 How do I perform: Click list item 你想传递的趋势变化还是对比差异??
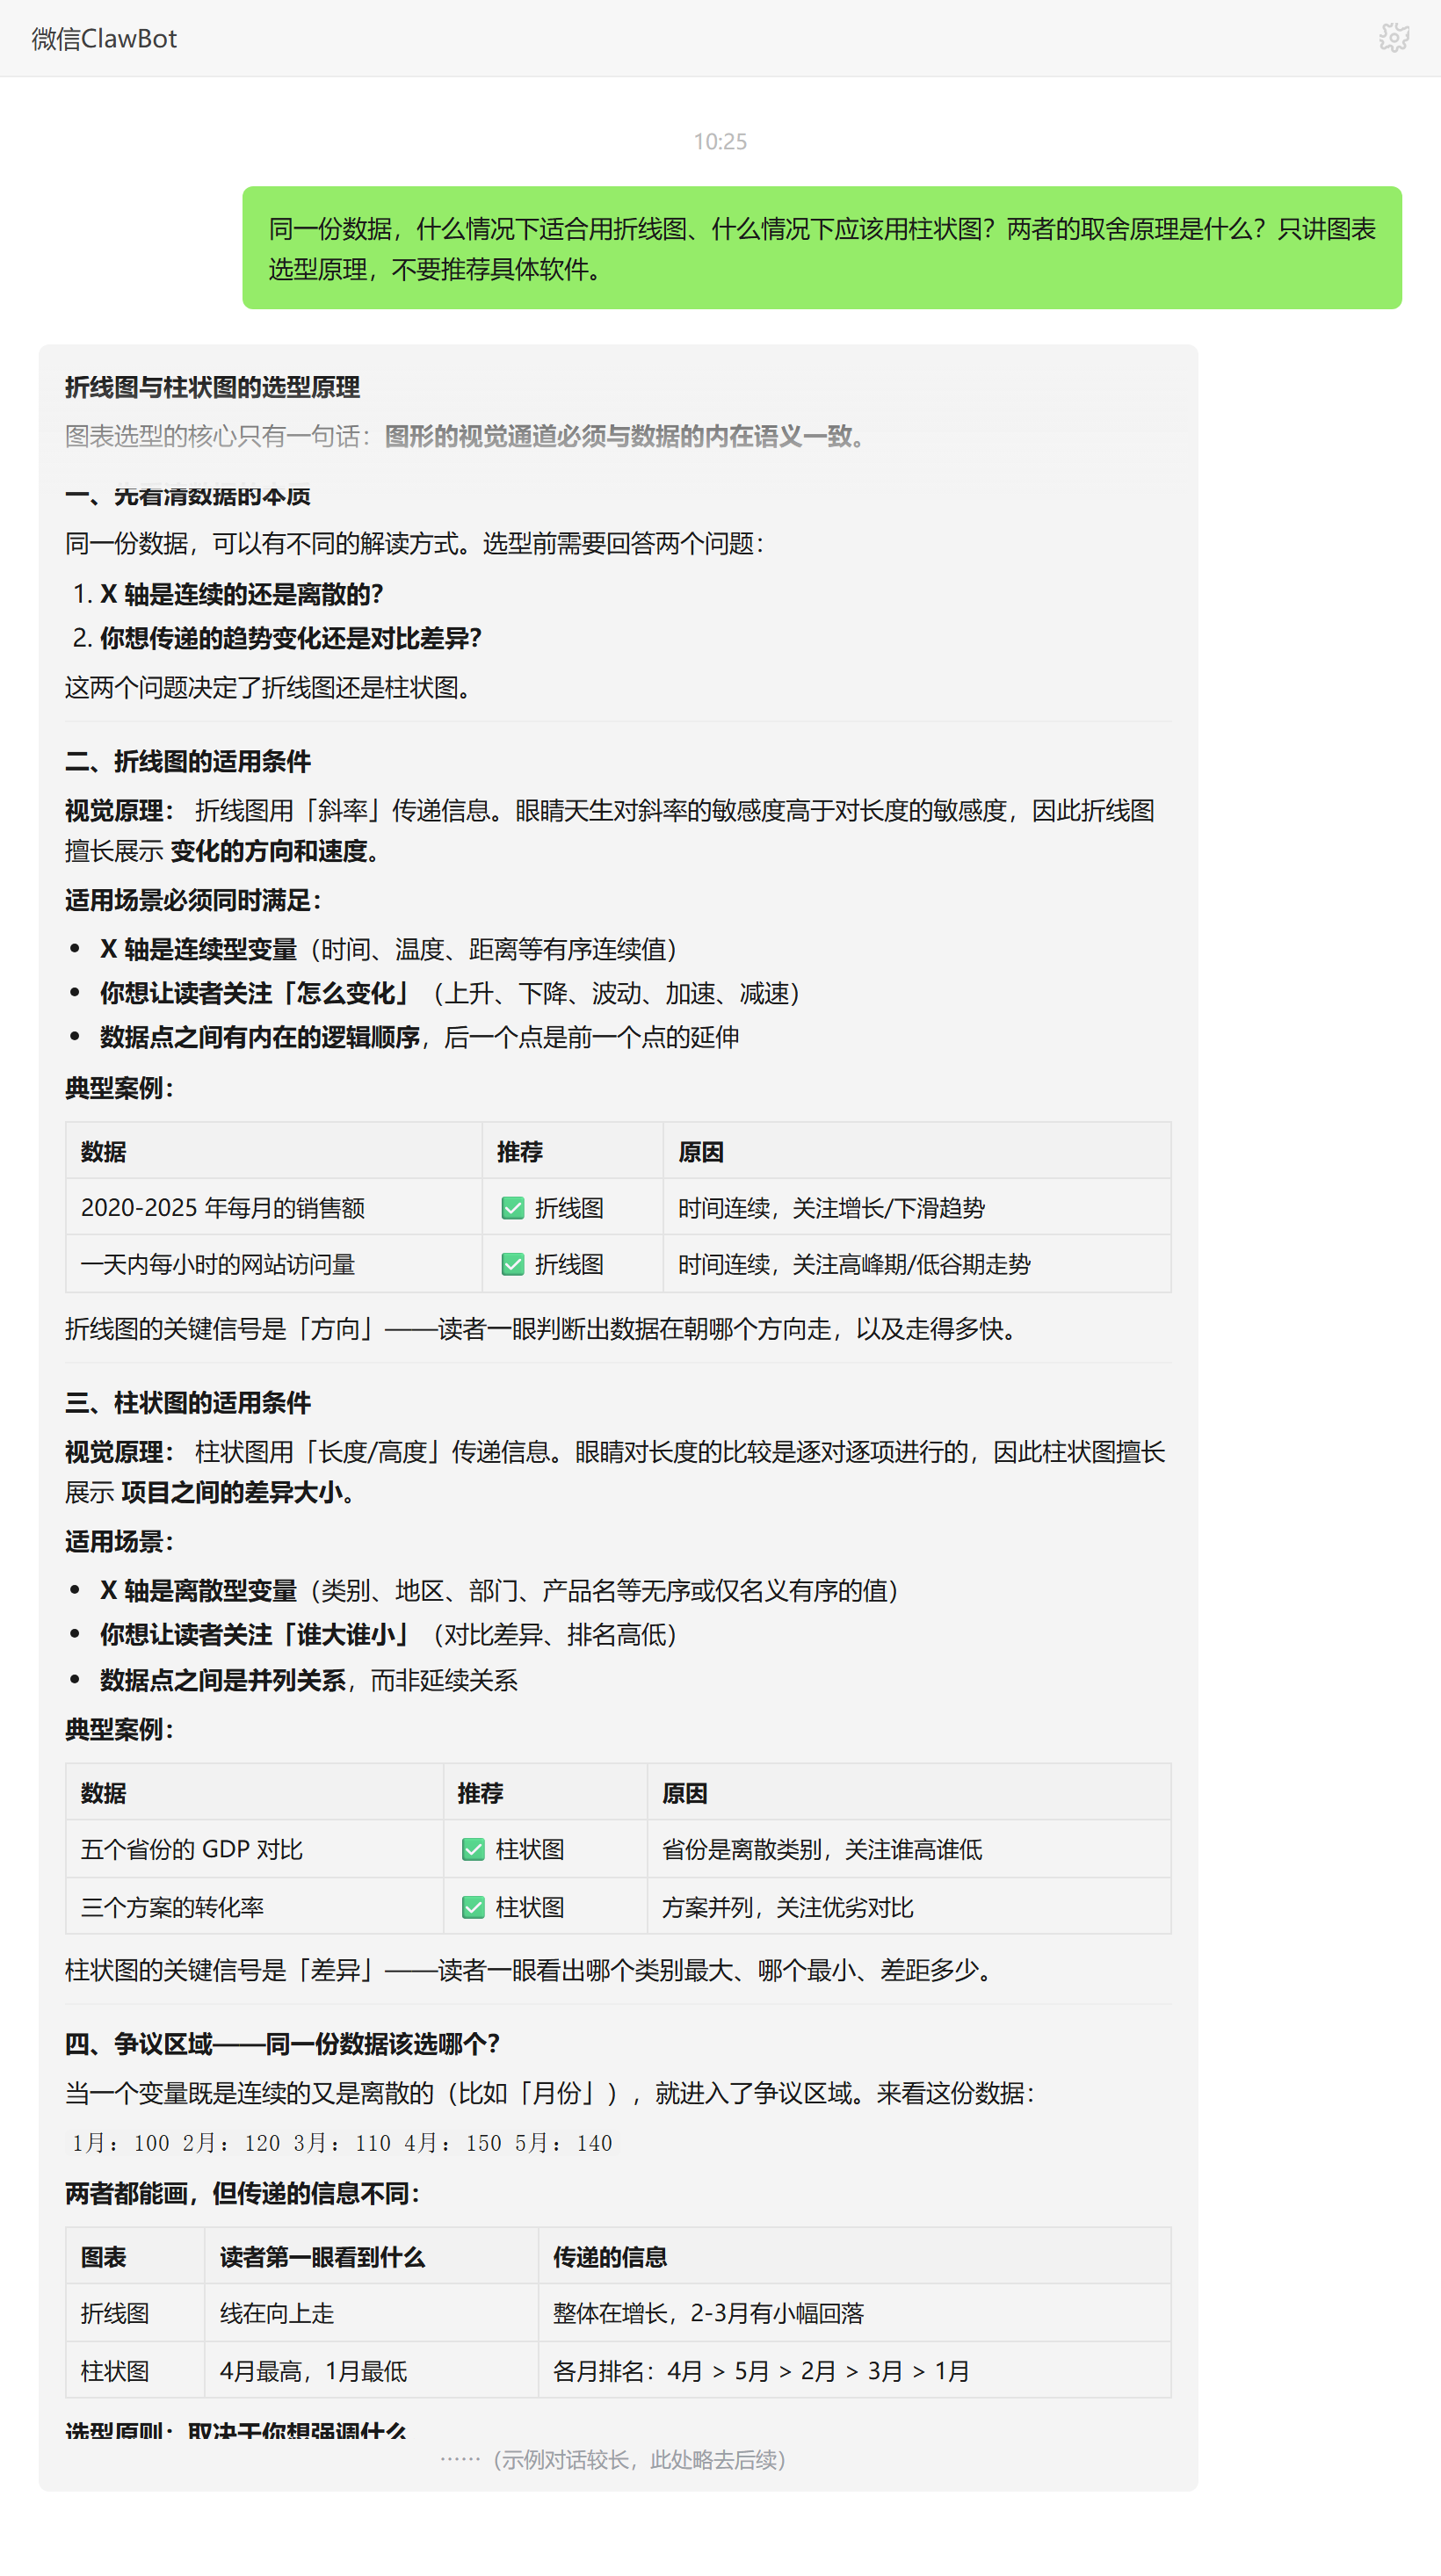(290, 638)
